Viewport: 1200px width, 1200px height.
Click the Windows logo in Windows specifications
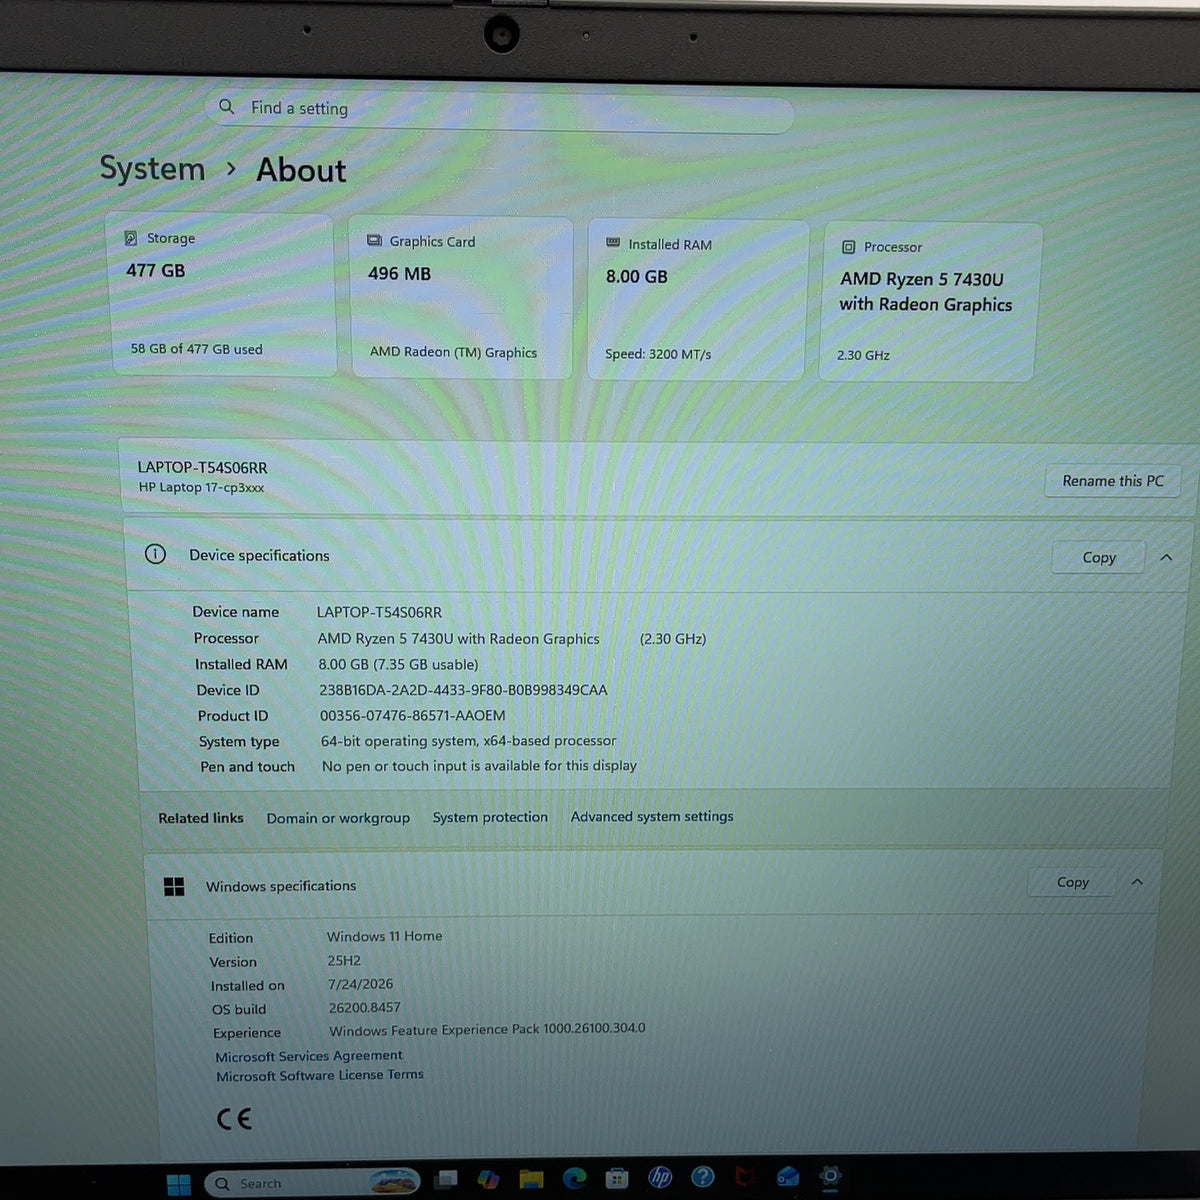174,886
